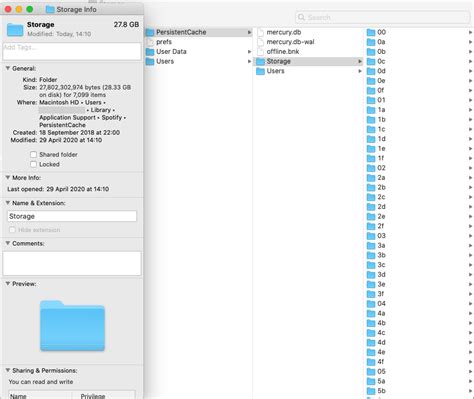Click the Name column header in permissions
This screenshot has height=399, width=474.
(40, 395)
